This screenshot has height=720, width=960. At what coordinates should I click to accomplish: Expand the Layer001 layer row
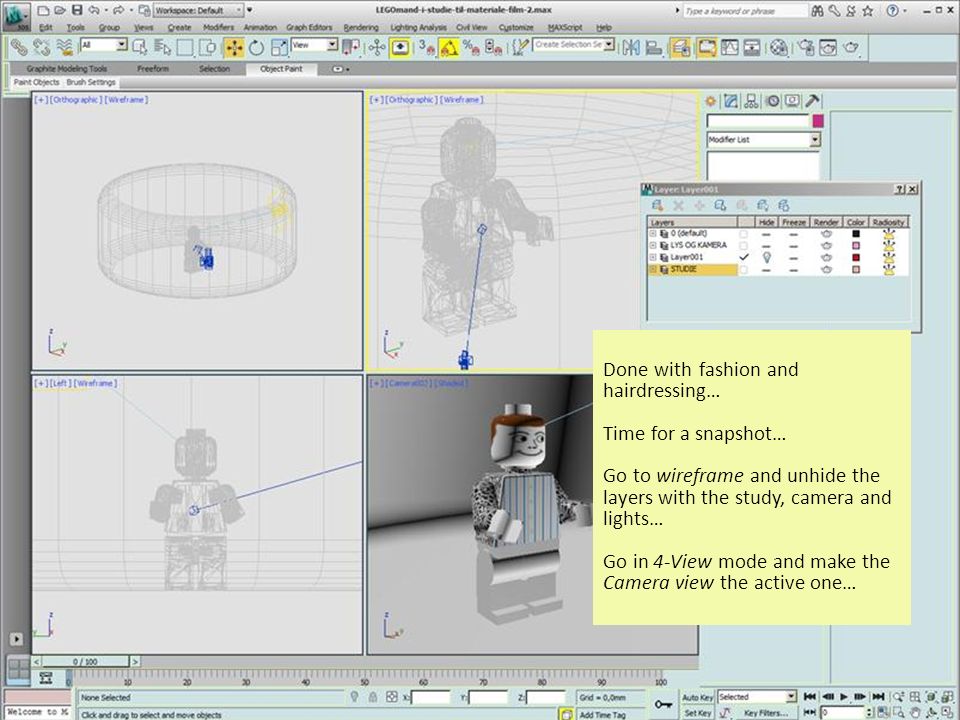tap(653, 258)
